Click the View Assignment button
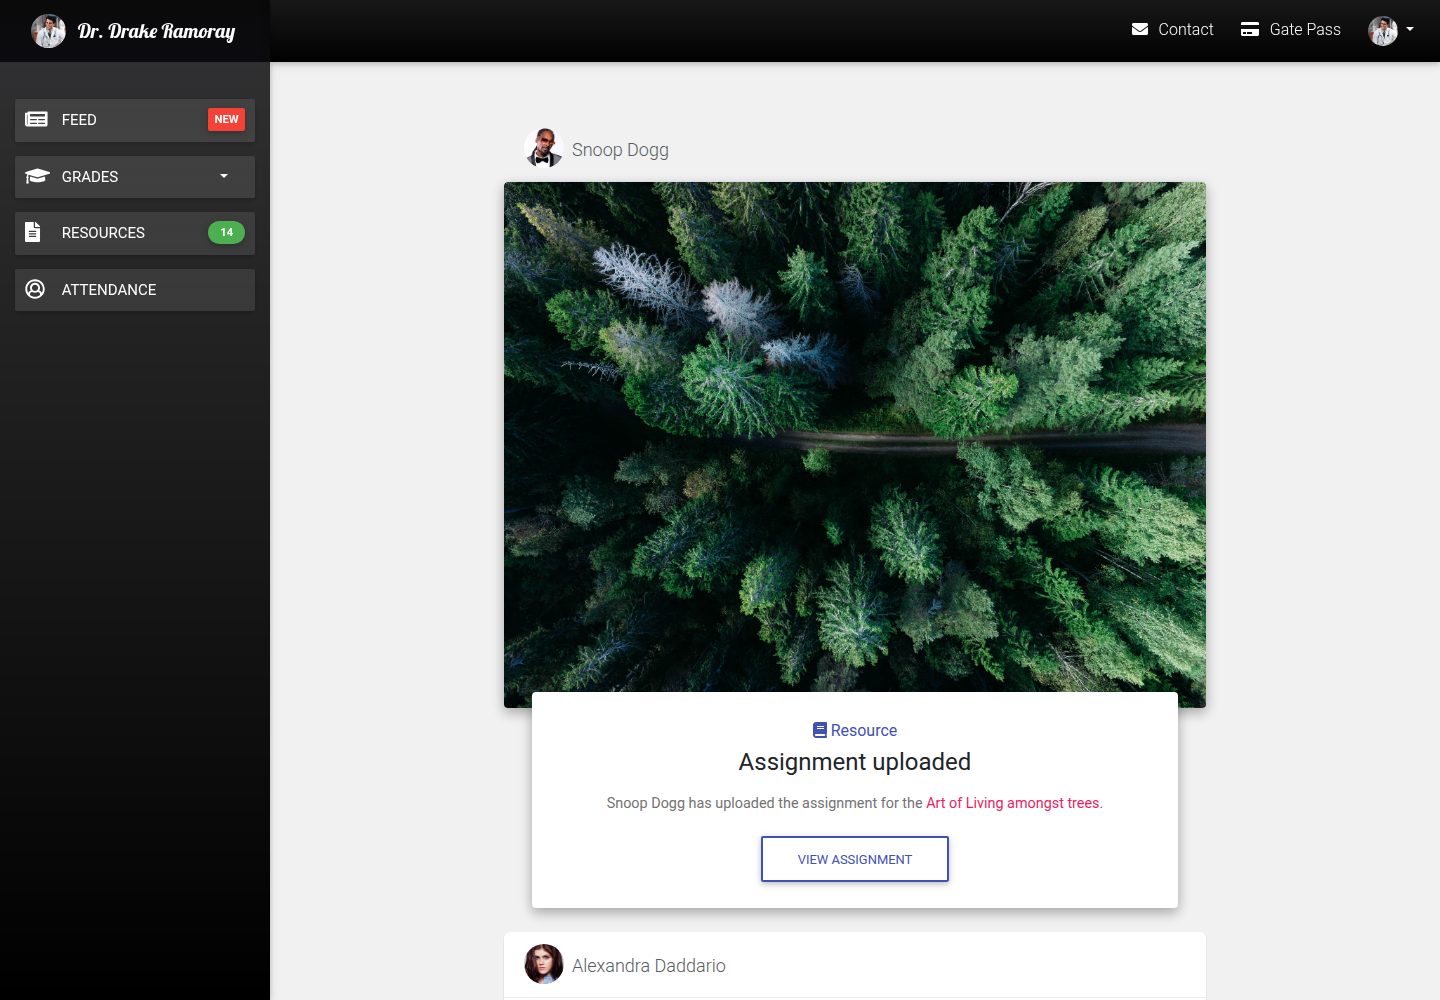The height and width of the screenshot is (1000, 1440). 855,859
